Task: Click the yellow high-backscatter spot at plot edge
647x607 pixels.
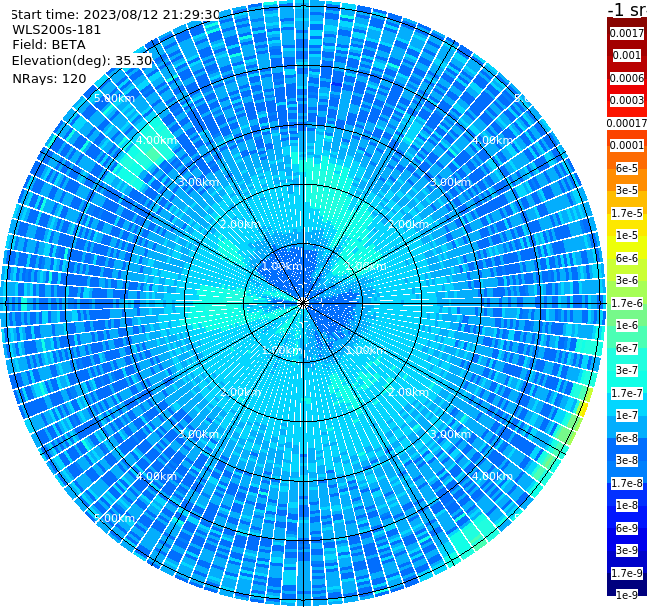Action: click(x=583, y=410)
